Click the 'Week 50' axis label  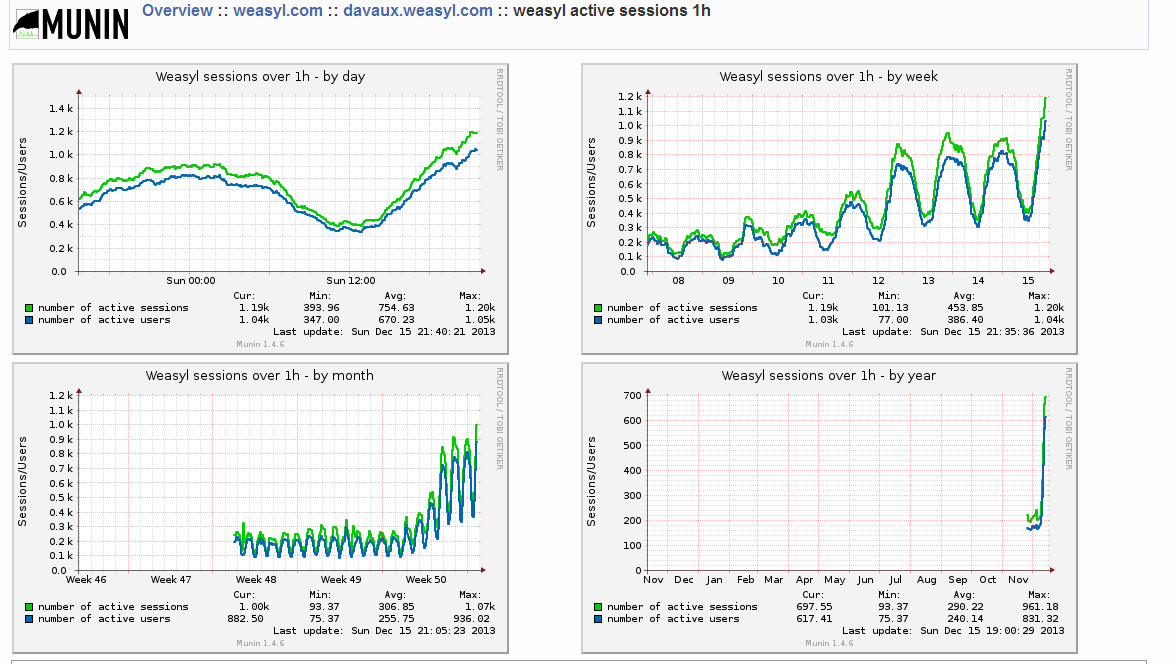tap(426, 579)
